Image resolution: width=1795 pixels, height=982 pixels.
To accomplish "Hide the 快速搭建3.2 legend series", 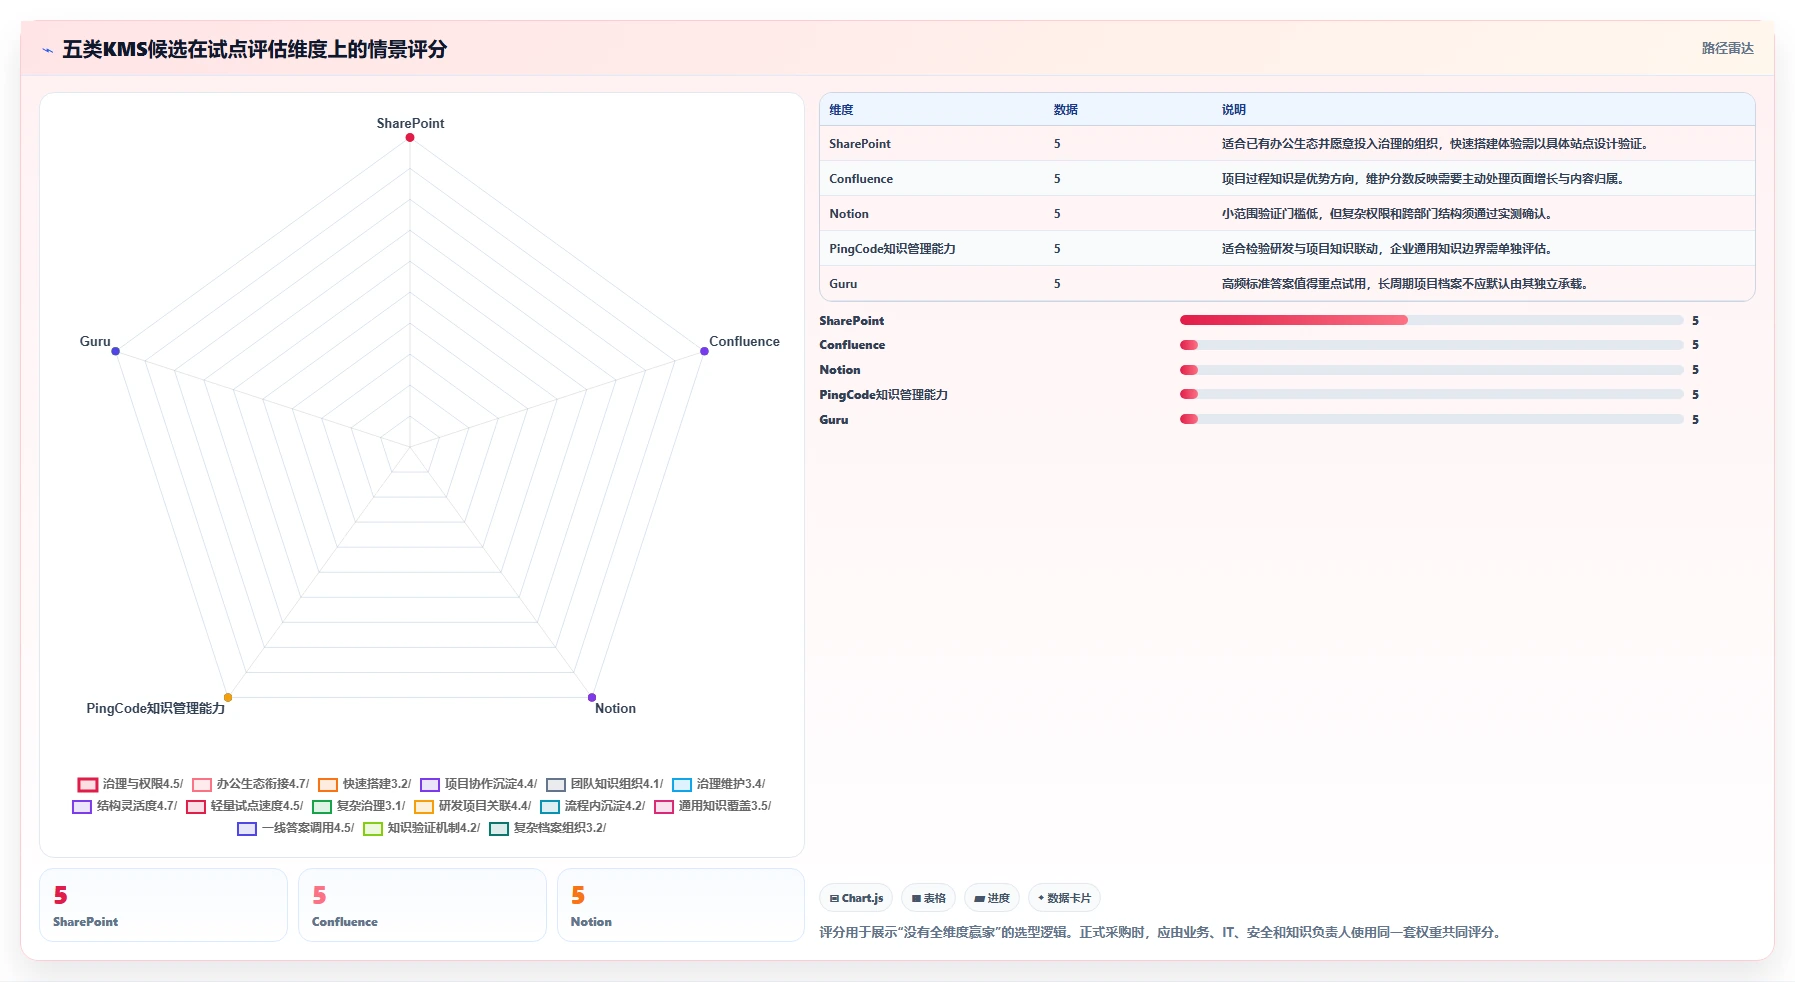I will coord(365,784).
